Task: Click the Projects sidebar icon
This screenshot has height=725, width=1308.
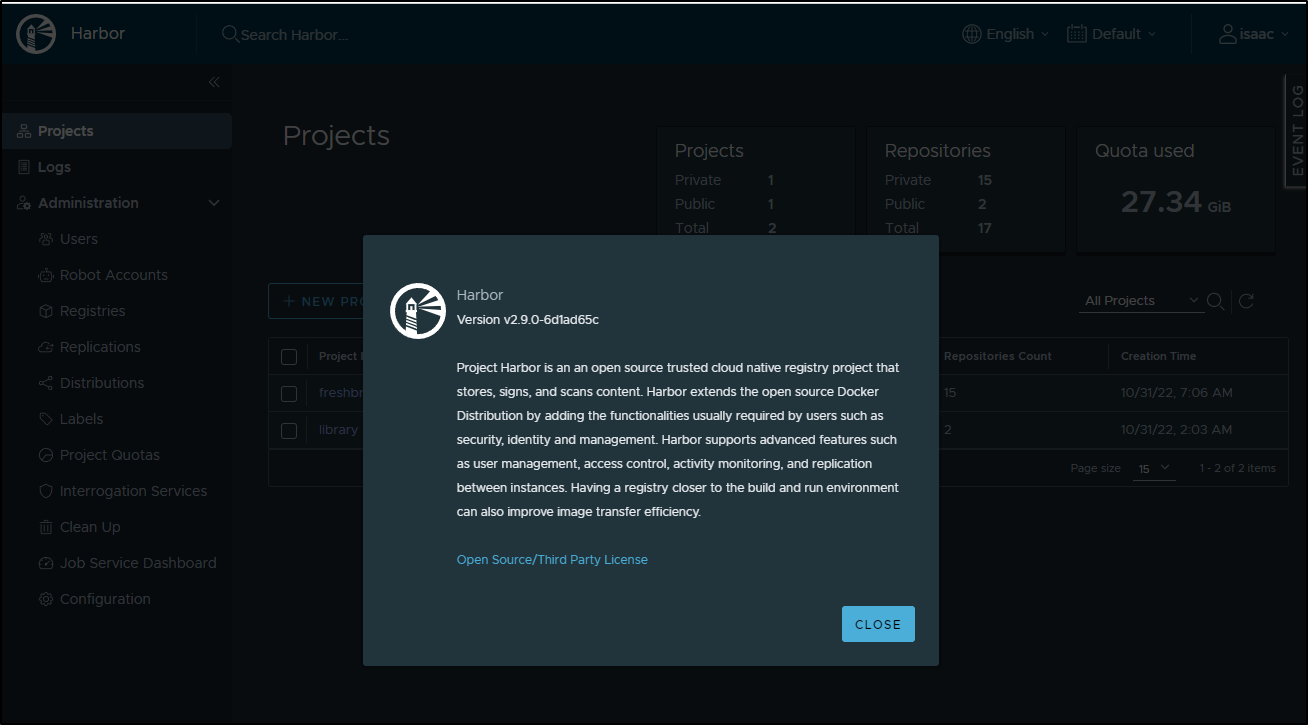Action: click(24, 131)
